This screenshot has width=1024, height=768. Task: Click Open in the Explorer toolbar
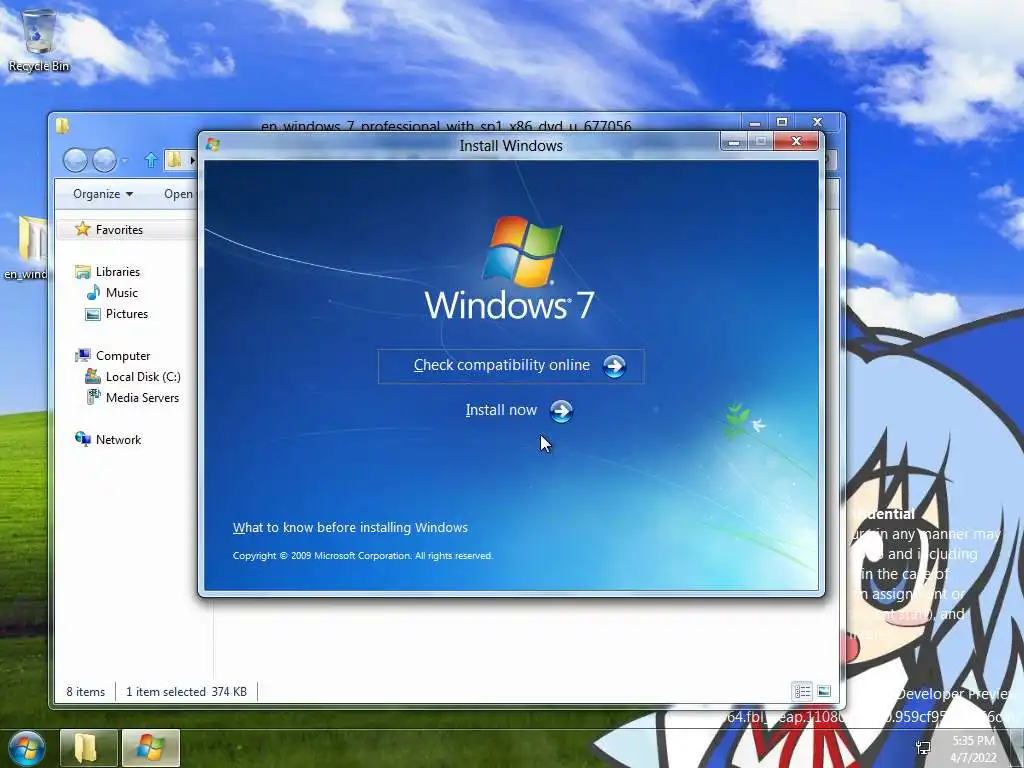point(178,194)
